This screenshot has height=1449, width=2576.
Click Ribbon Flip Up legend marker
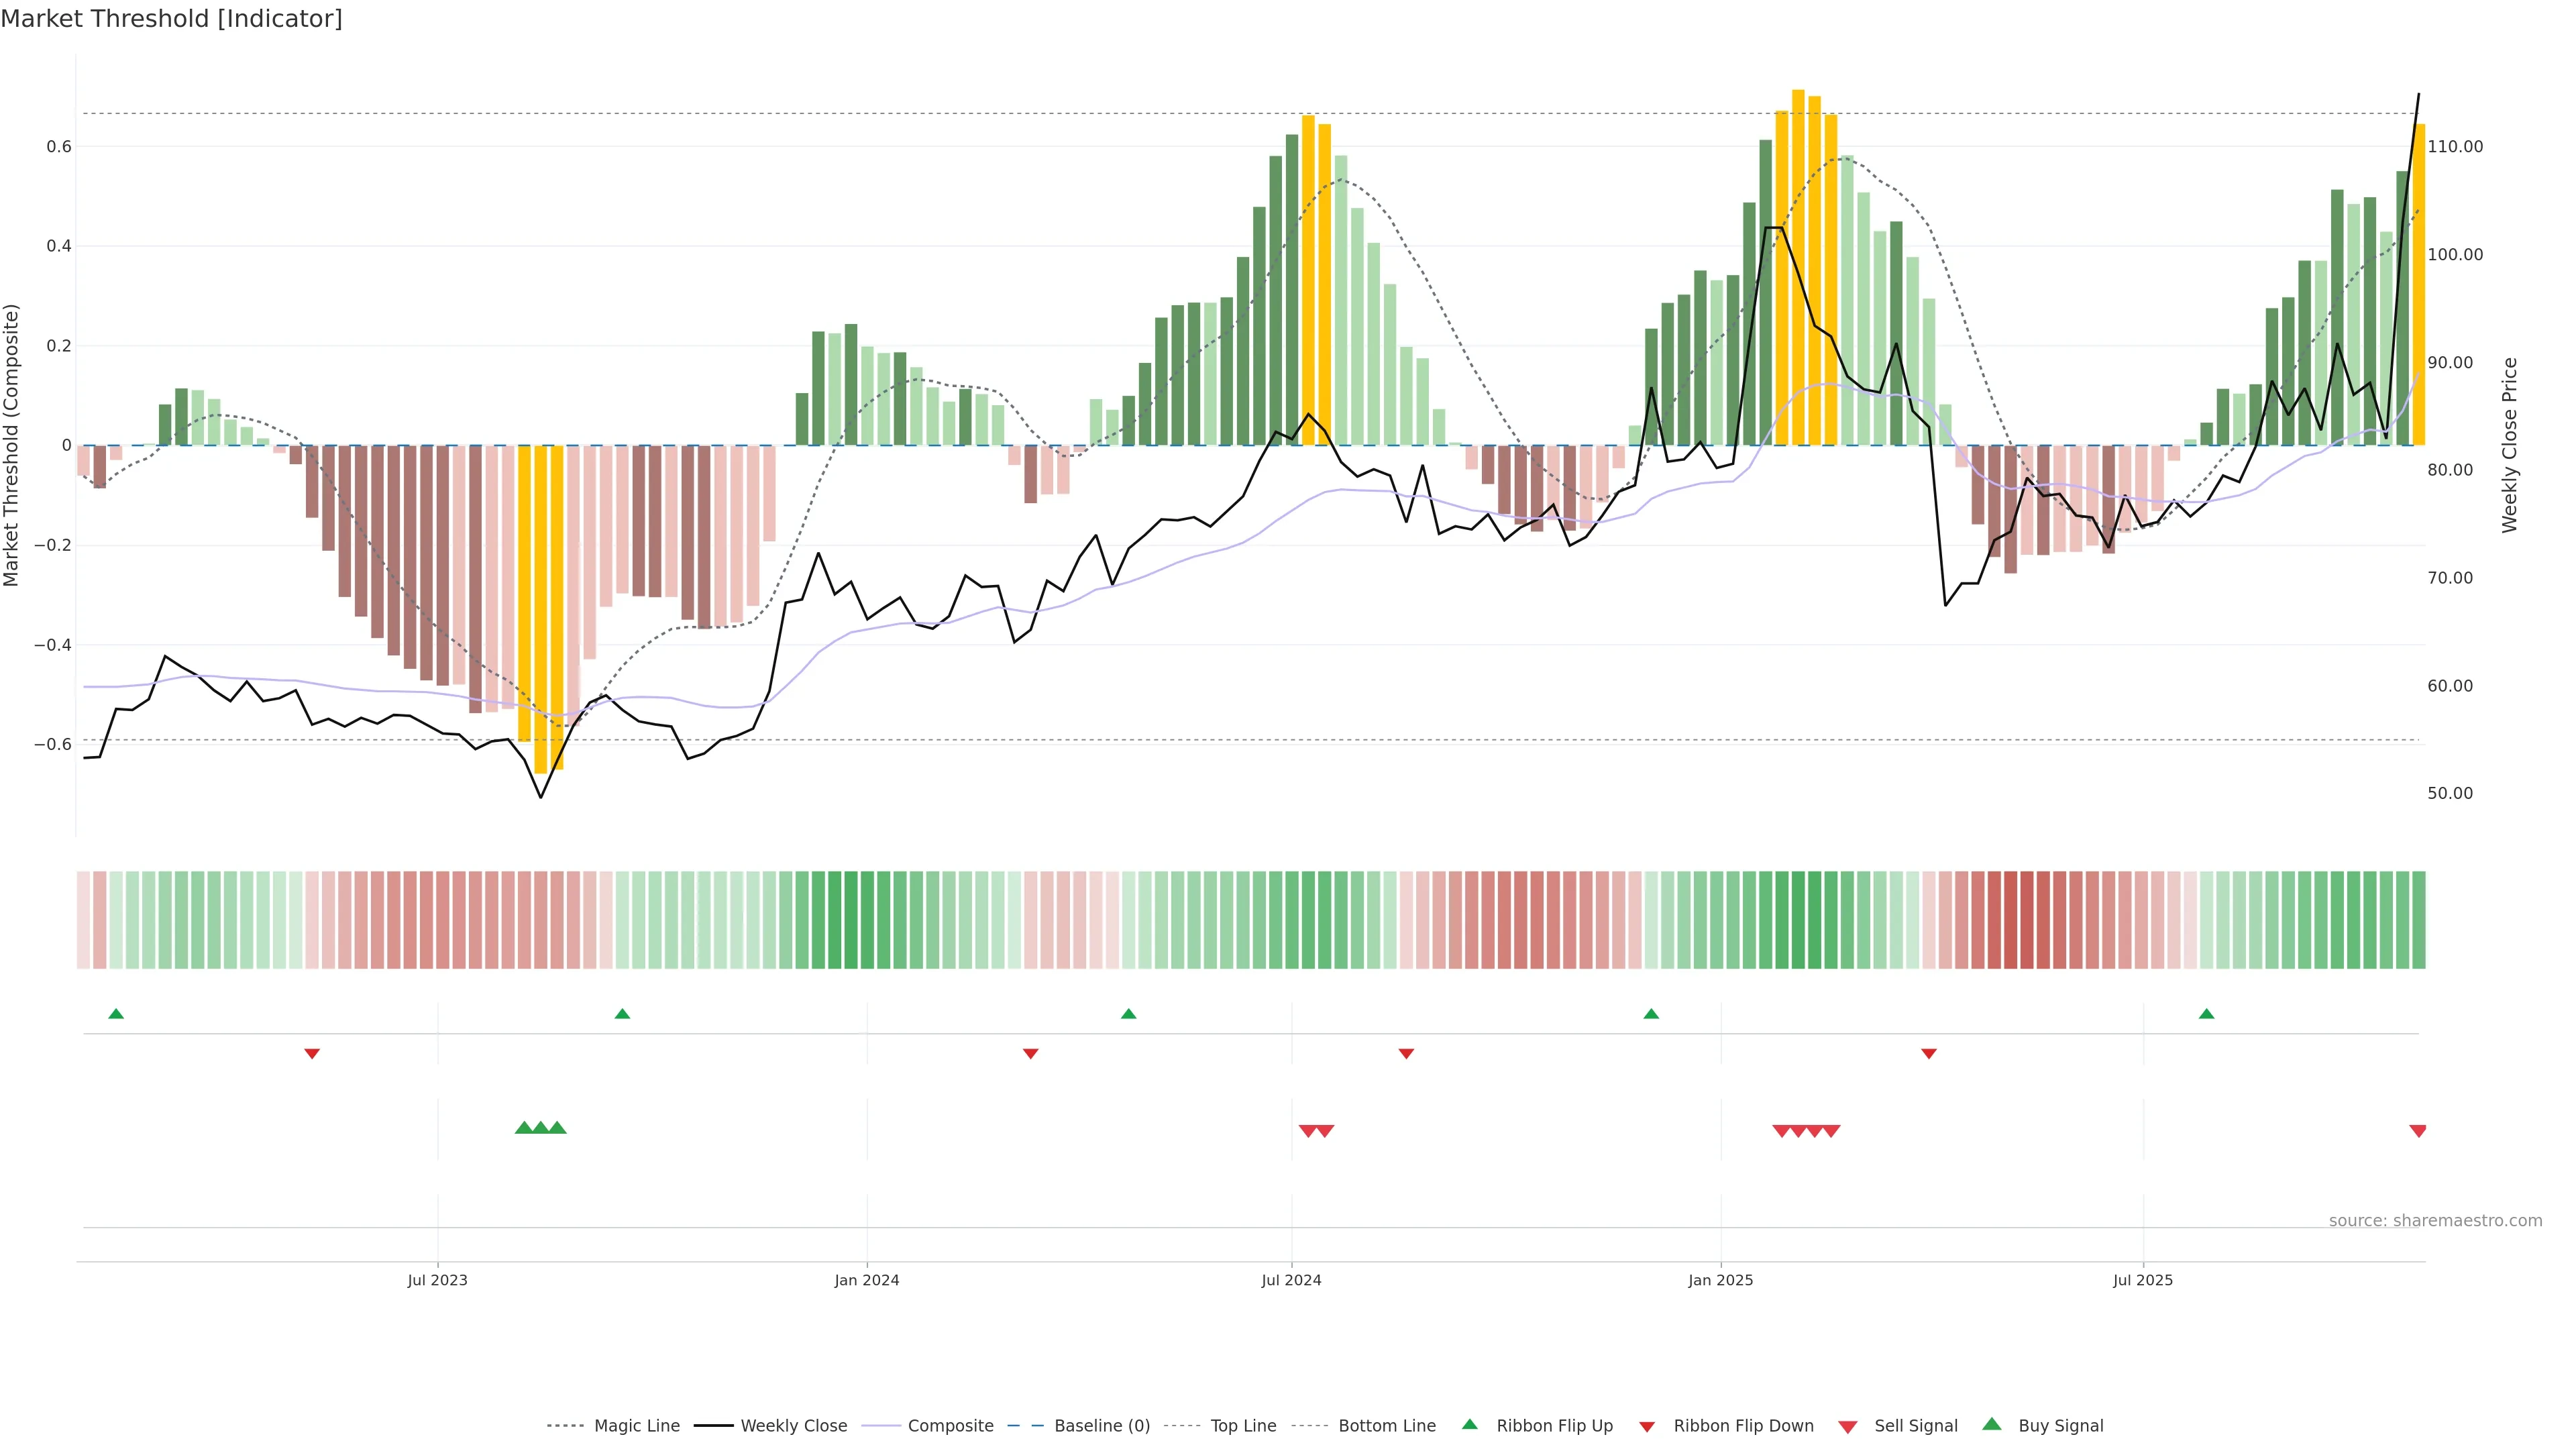tap(1469, 1425)
